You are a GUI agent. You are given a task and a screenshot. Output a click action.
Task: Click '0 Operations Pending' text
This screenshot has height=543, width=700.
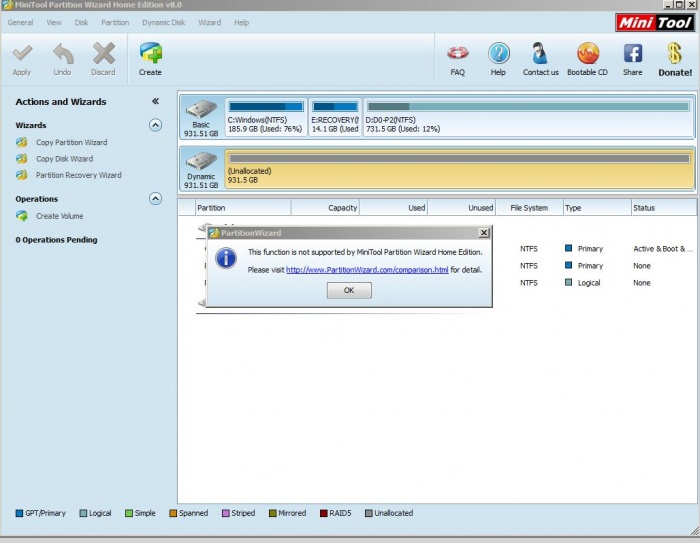point(56,240)
